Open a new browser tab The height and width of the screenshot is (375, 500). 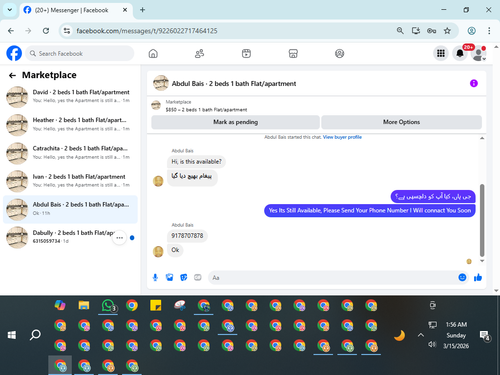tap(142, 10)
